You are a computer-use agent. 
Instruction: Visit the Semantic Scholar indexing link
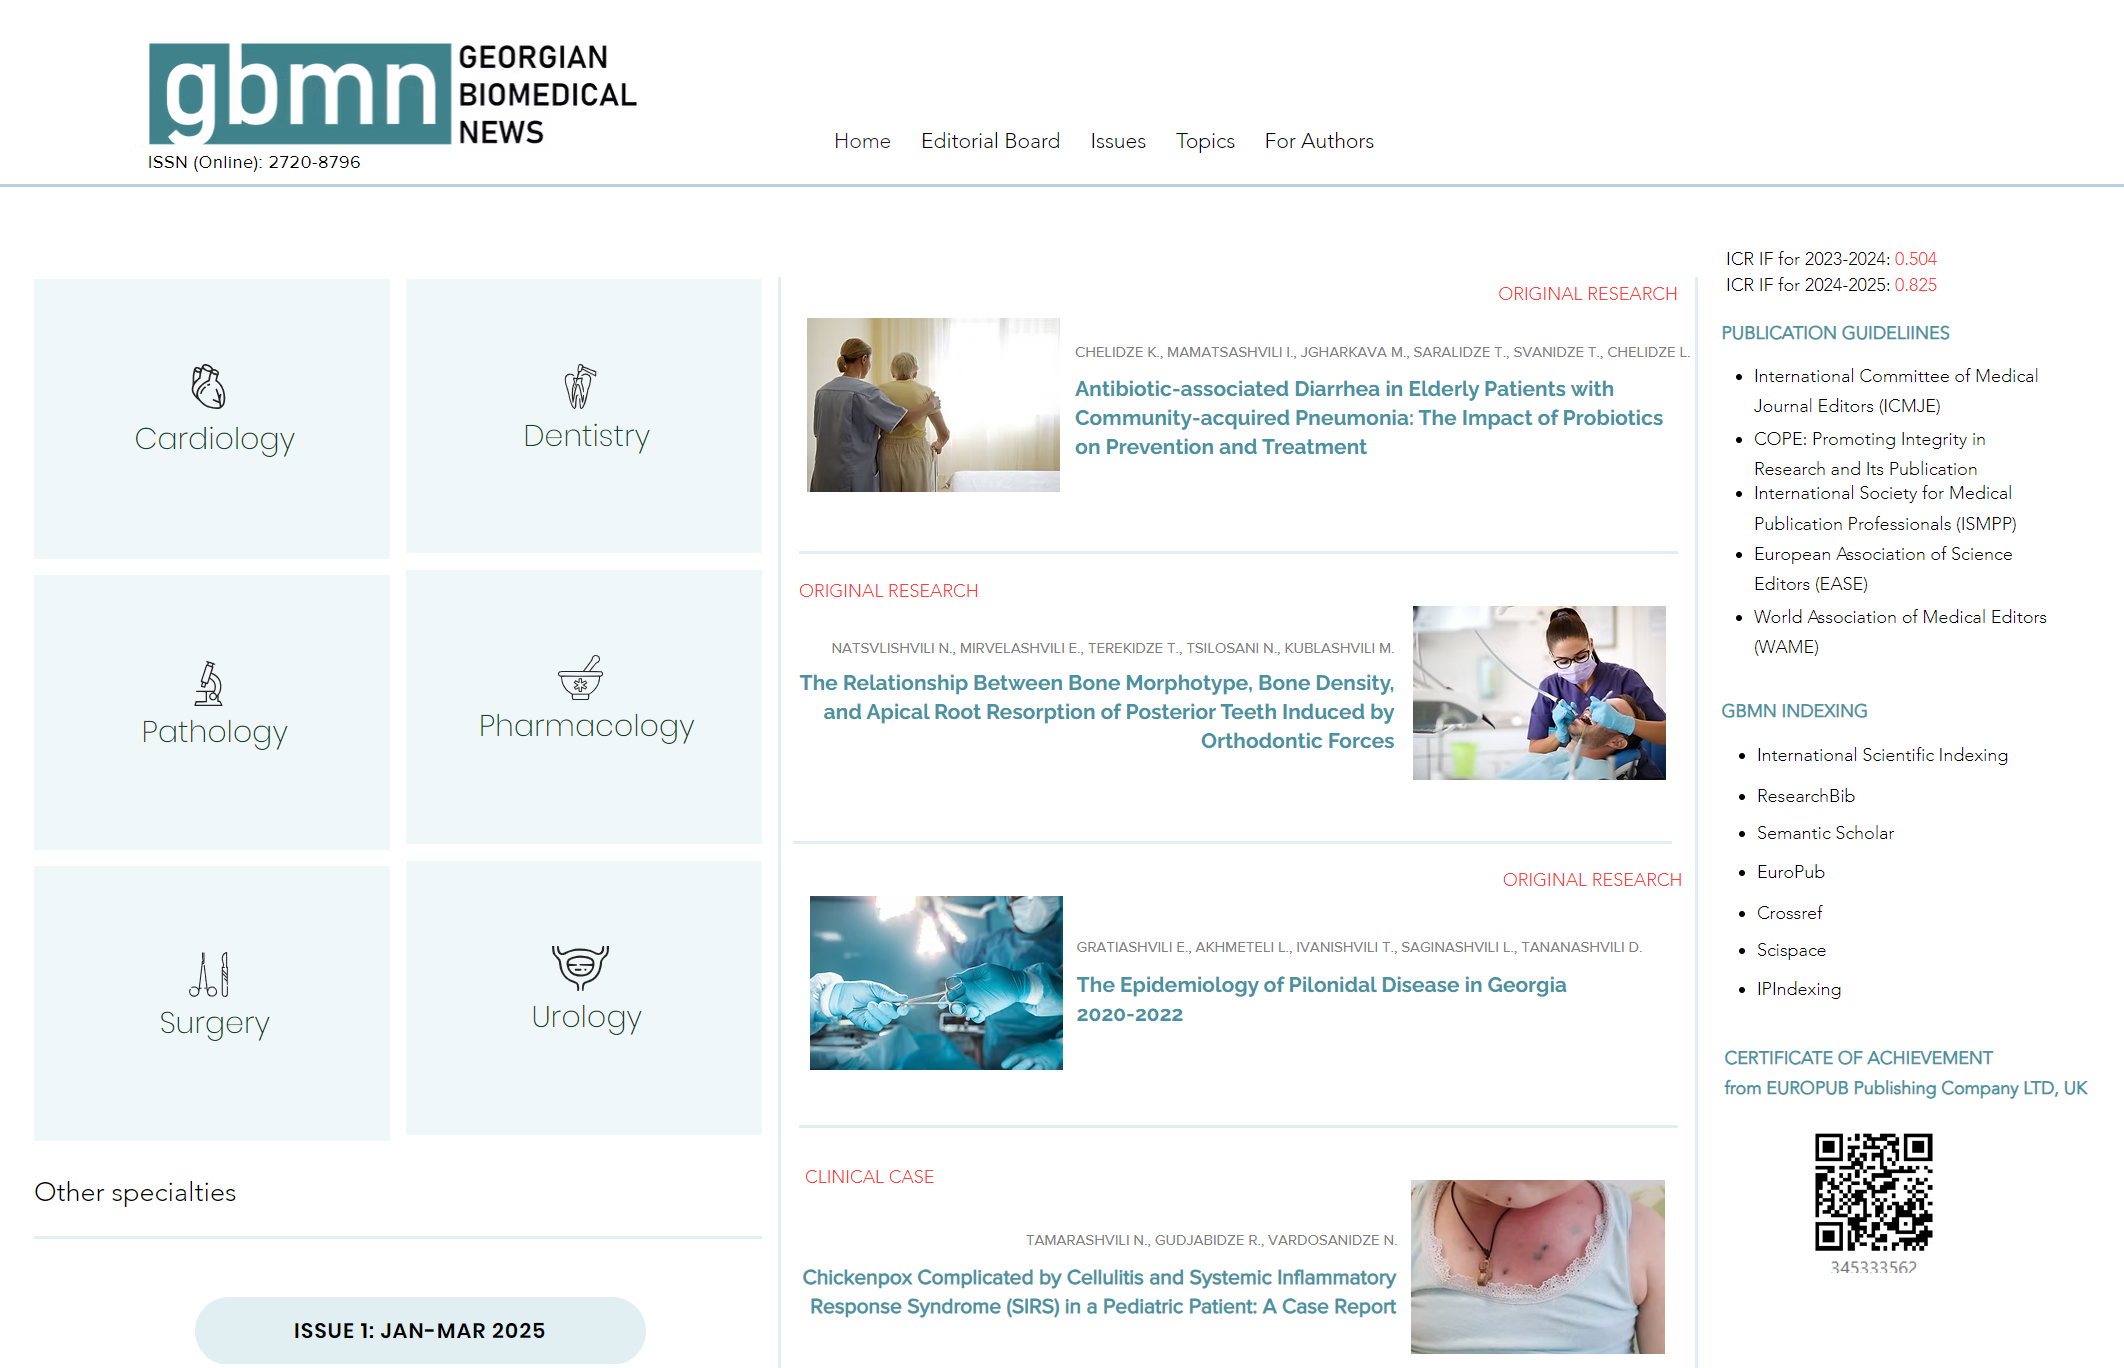(x=1825, y=833)
